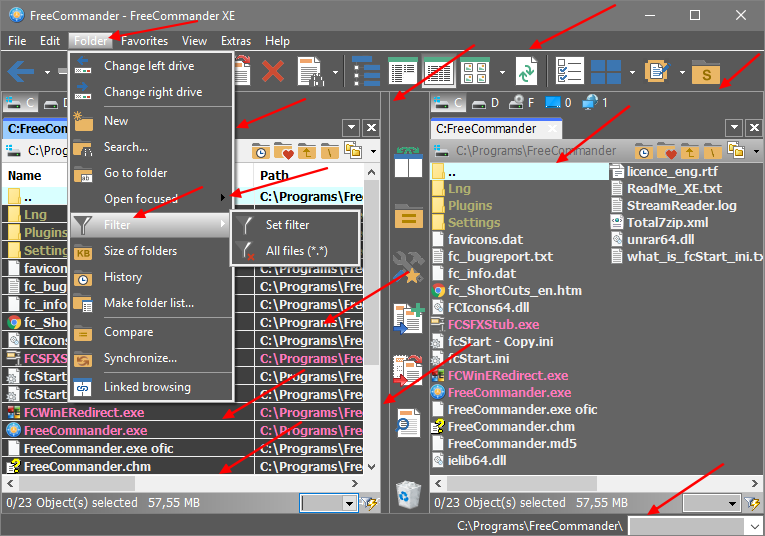The height and width of the screenshot is (536, 765).
Task: Click the Copy files icon with green plus
Action: 409,318
